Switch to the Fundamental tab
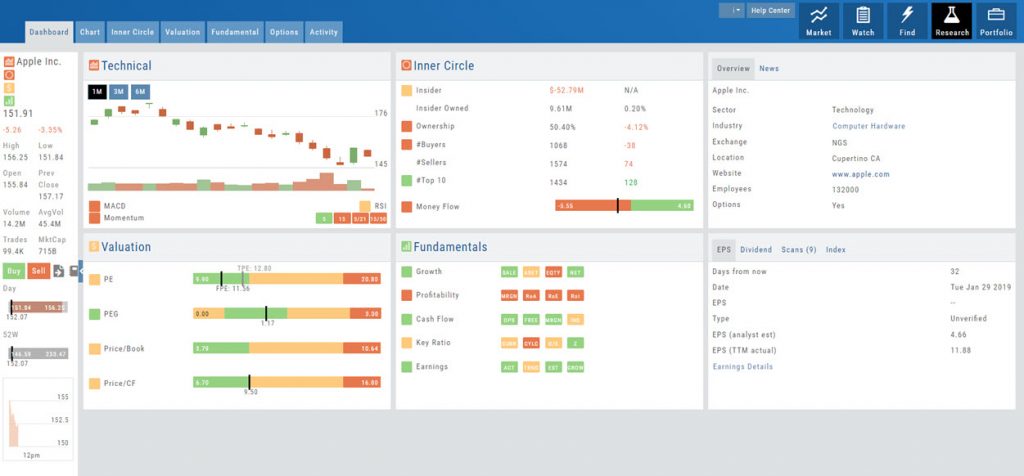This screenshot has height=476, width=1024. point(235,32)
